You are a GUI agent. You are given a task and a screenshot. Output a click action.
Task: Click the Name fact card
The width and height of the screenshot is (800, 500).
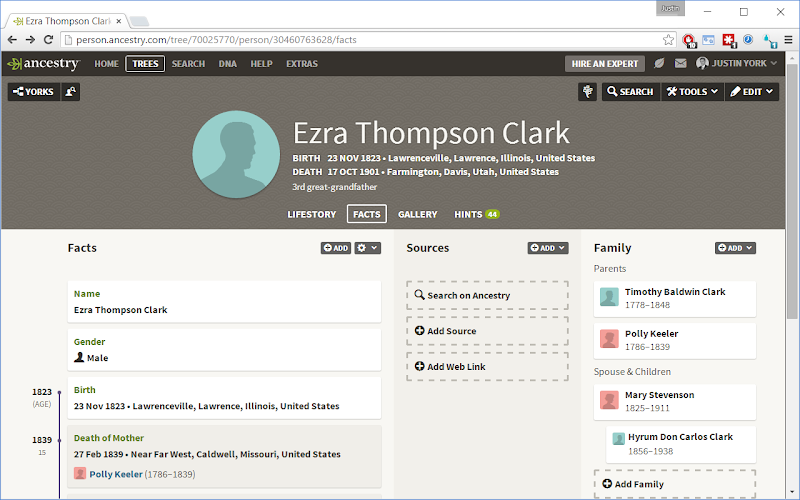(x=224, y=302)
